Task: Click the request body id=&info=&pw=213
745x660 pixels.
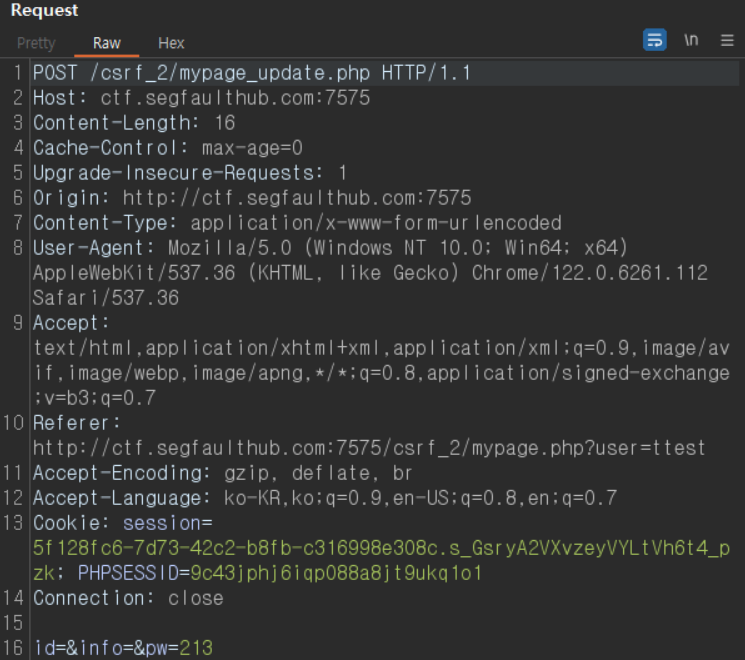Action: click(x=123, y=649)
